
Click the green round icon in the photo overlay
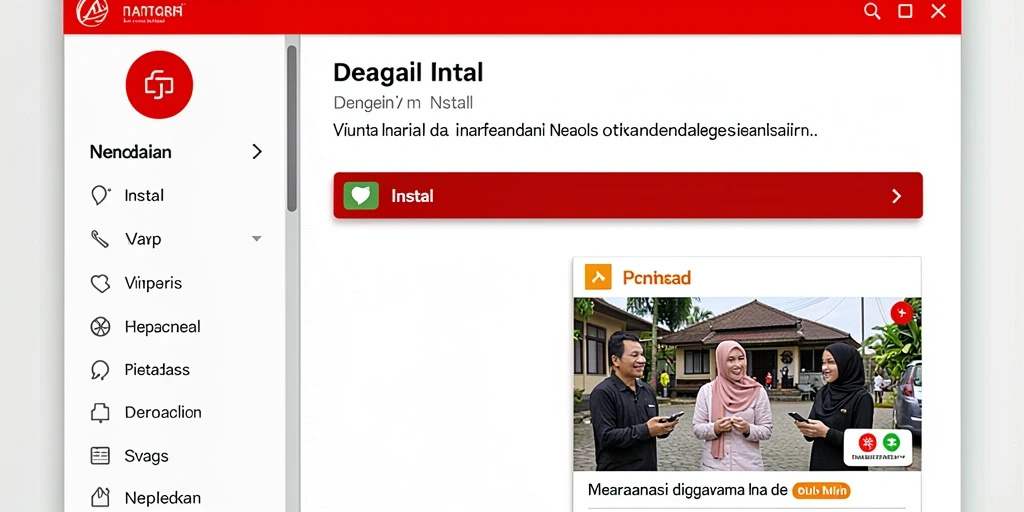tap(891, 442)
